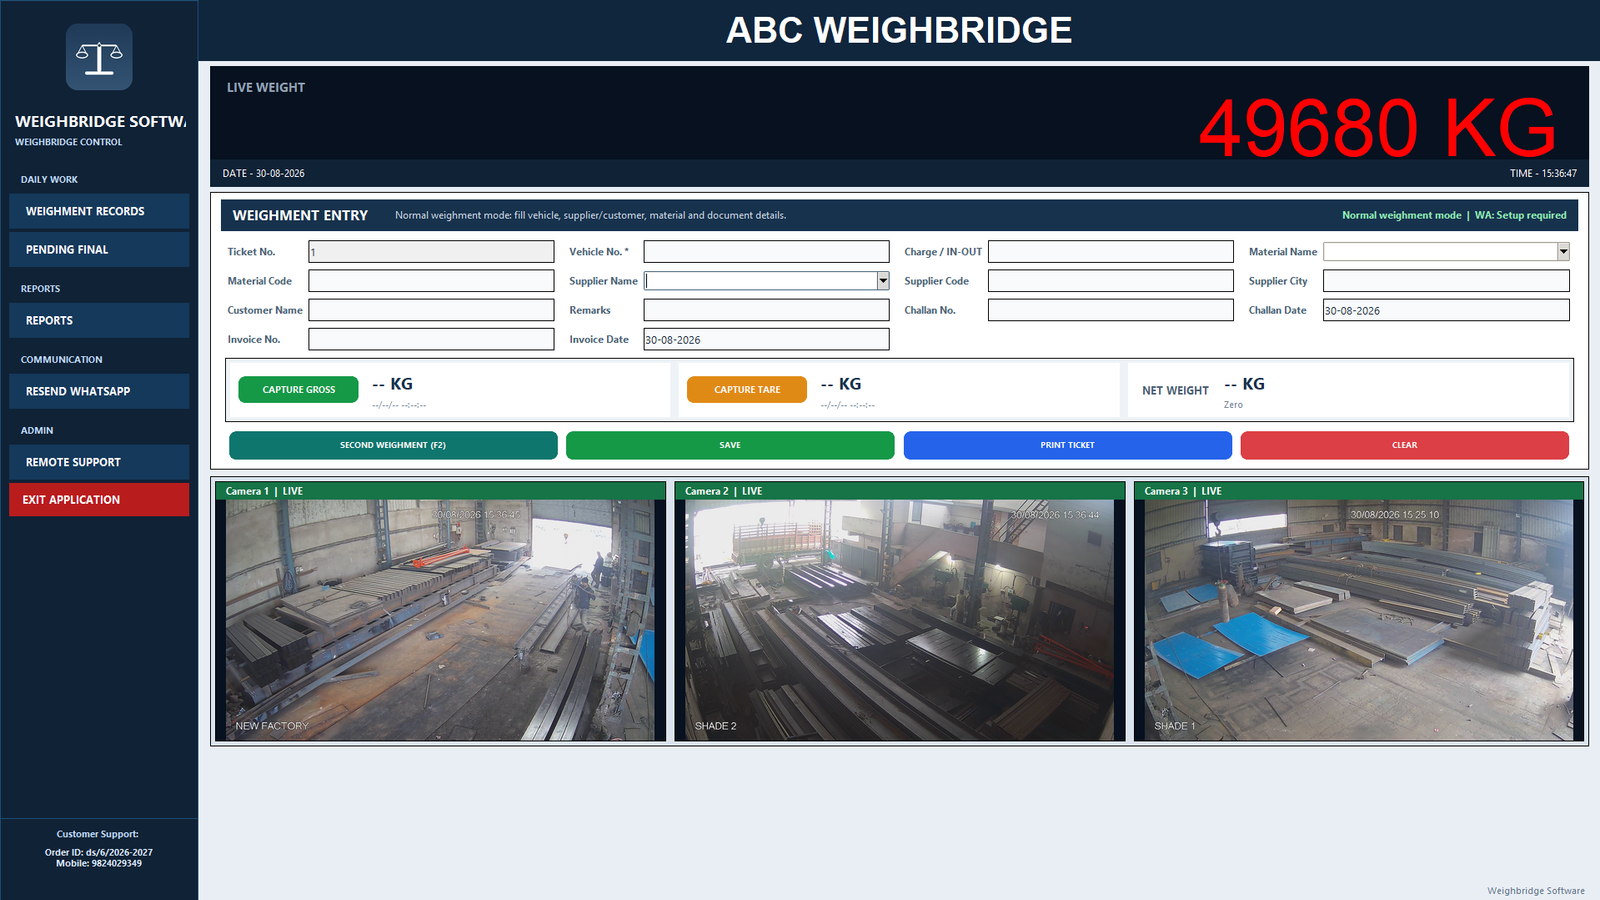This screenshot has height=900, width=1600.
Task: Click Camera 1 NEW FACTORY live feed
Action: point(441,620)
